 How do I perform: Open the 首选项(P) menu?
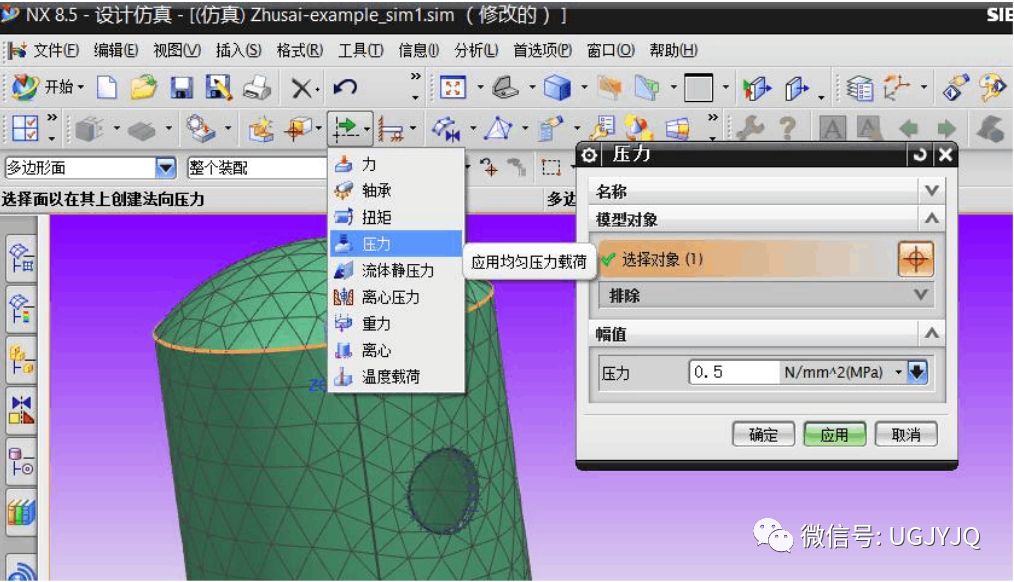(542, 50)
